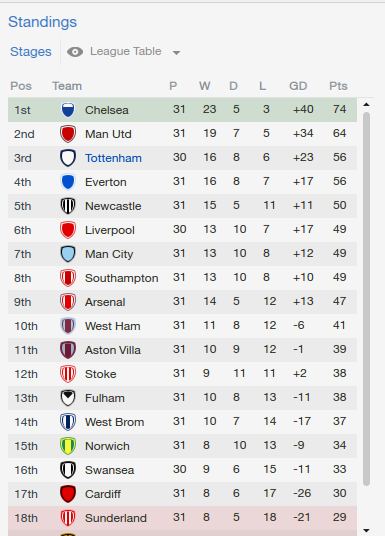Open the League Table view selector
The width and height of the screenshot is (385, 536).
pos(125,51)
